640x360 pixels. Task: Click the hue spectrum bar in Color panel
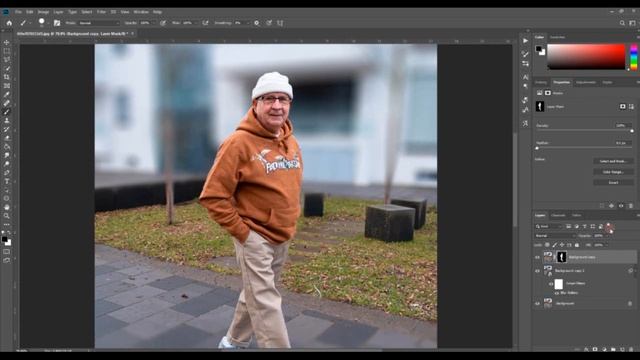pos(634,57)
